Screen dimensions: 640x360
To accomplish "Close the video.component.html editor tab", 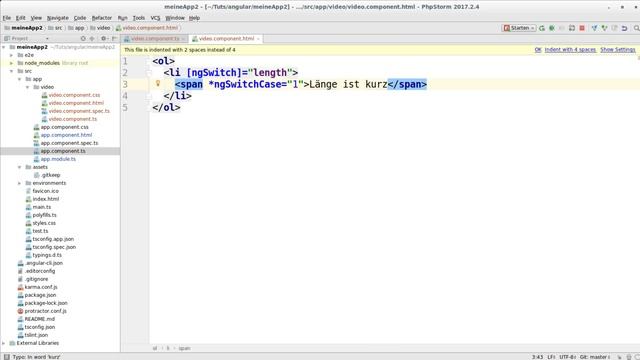I will click(258, 39).
